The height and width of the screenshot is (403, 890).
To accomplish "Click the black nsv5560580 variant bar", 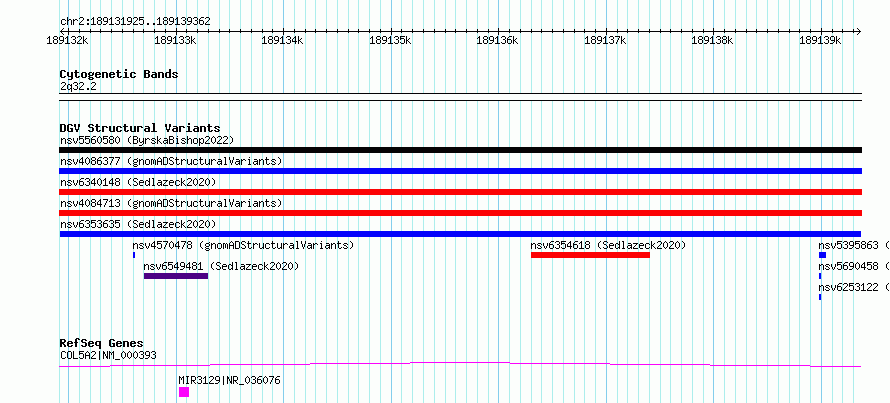I will point(460,150).
